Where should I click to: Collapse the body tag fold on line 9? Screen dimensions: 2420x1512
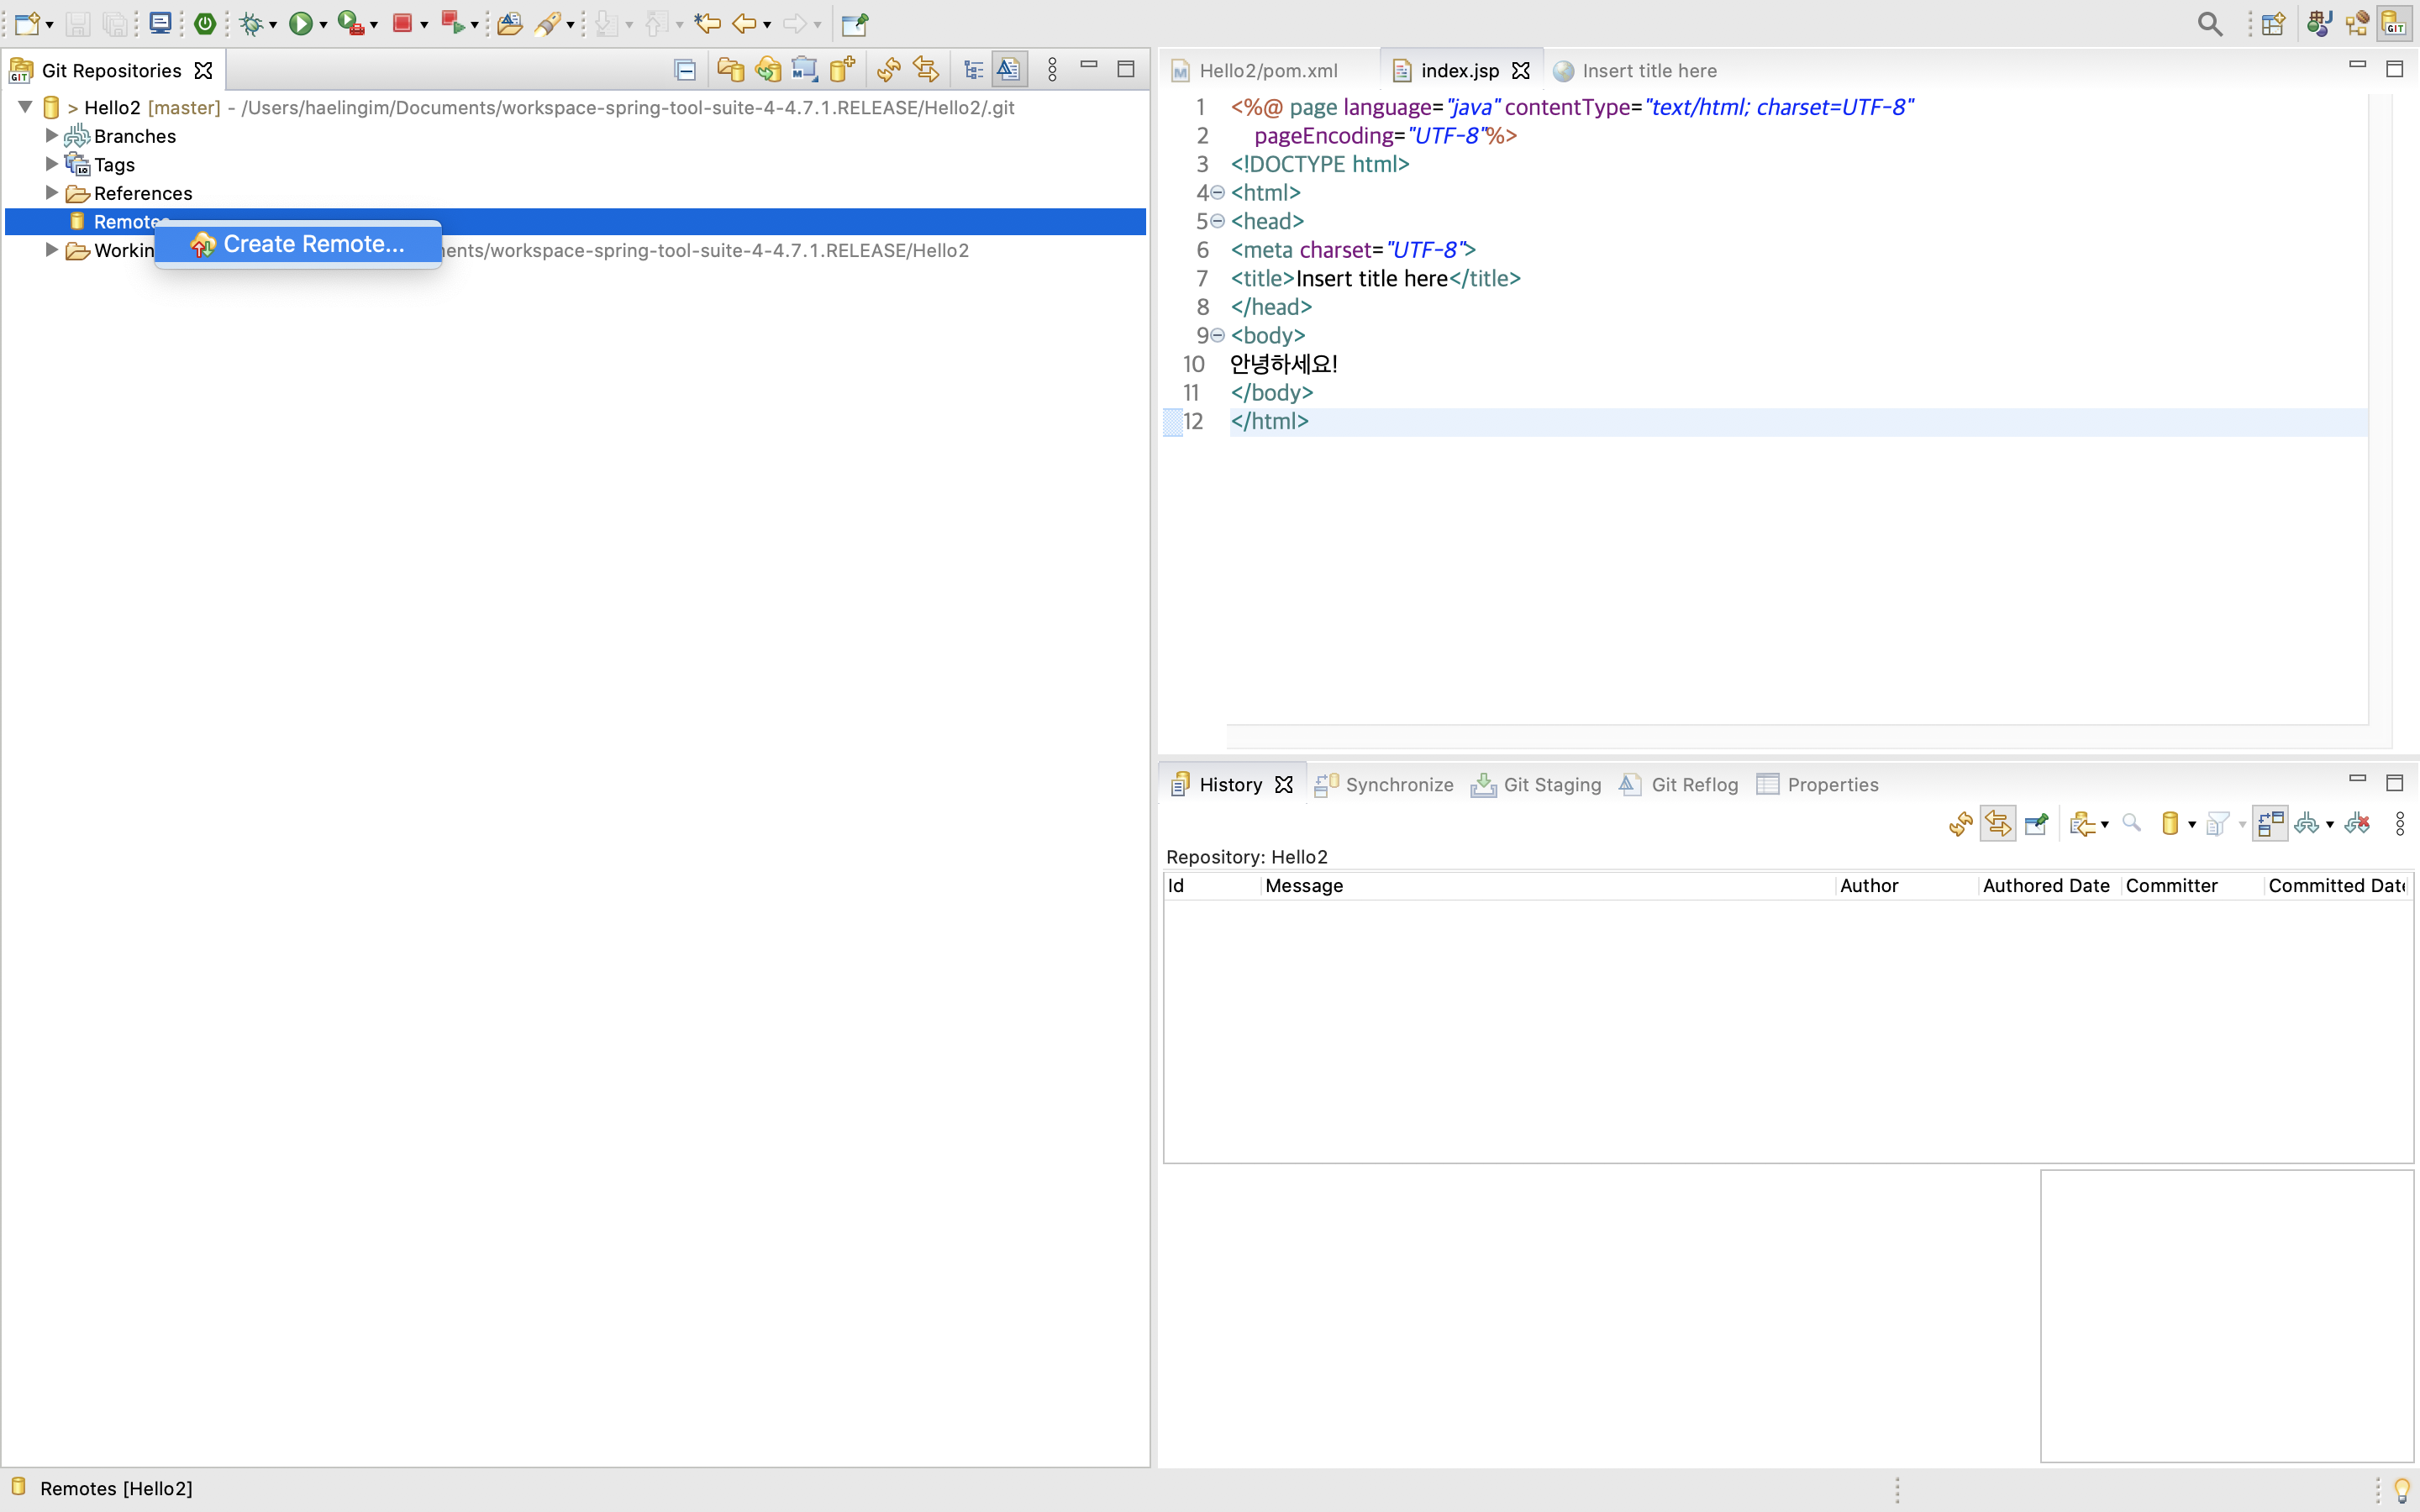(1218, 335)
